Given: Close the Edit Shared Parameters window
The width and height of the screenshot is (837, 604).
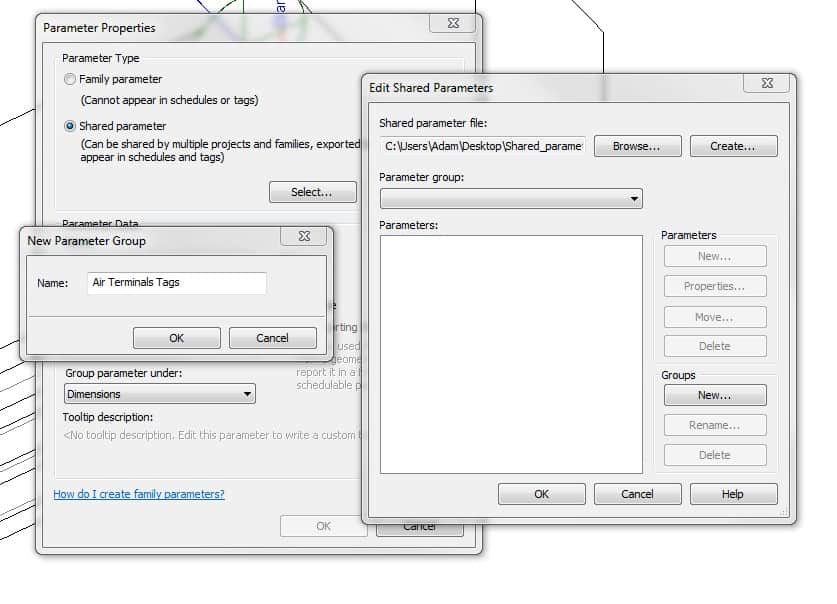Looking at the screenshot, I should (x=767, y=84).
